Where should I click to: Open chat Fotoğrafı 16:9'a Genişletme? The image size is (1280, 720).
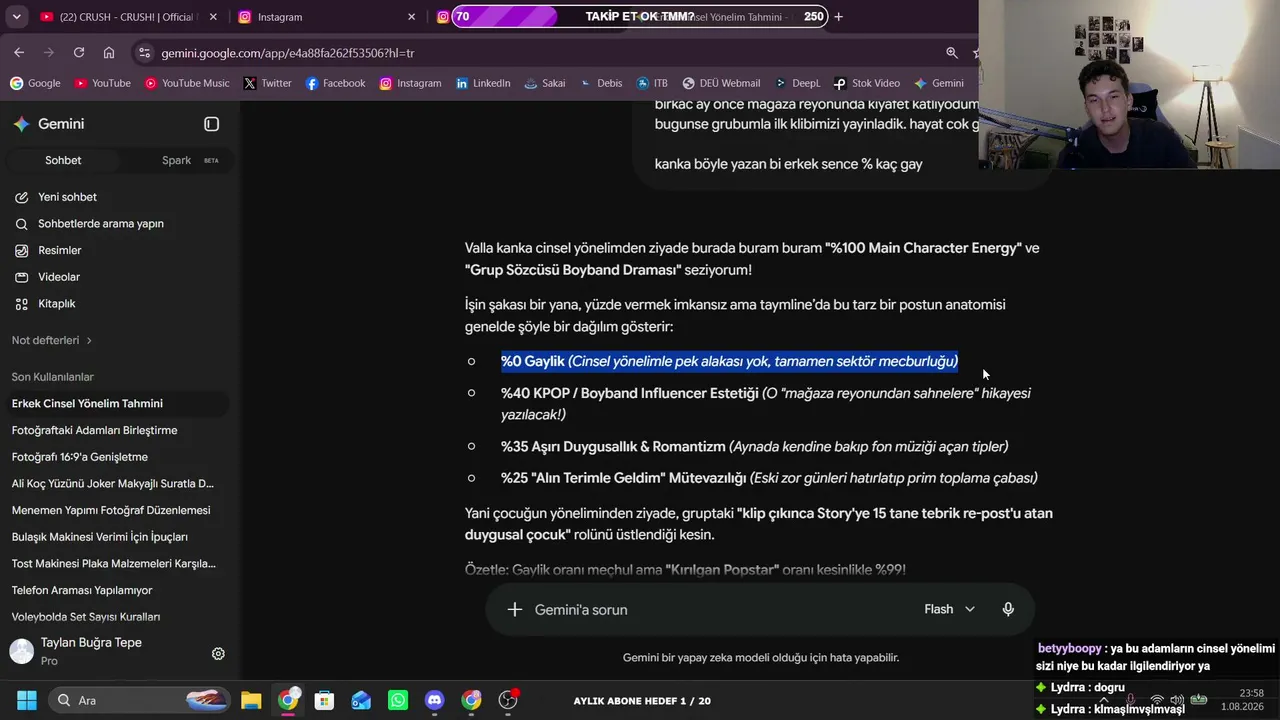click(120, 457)
